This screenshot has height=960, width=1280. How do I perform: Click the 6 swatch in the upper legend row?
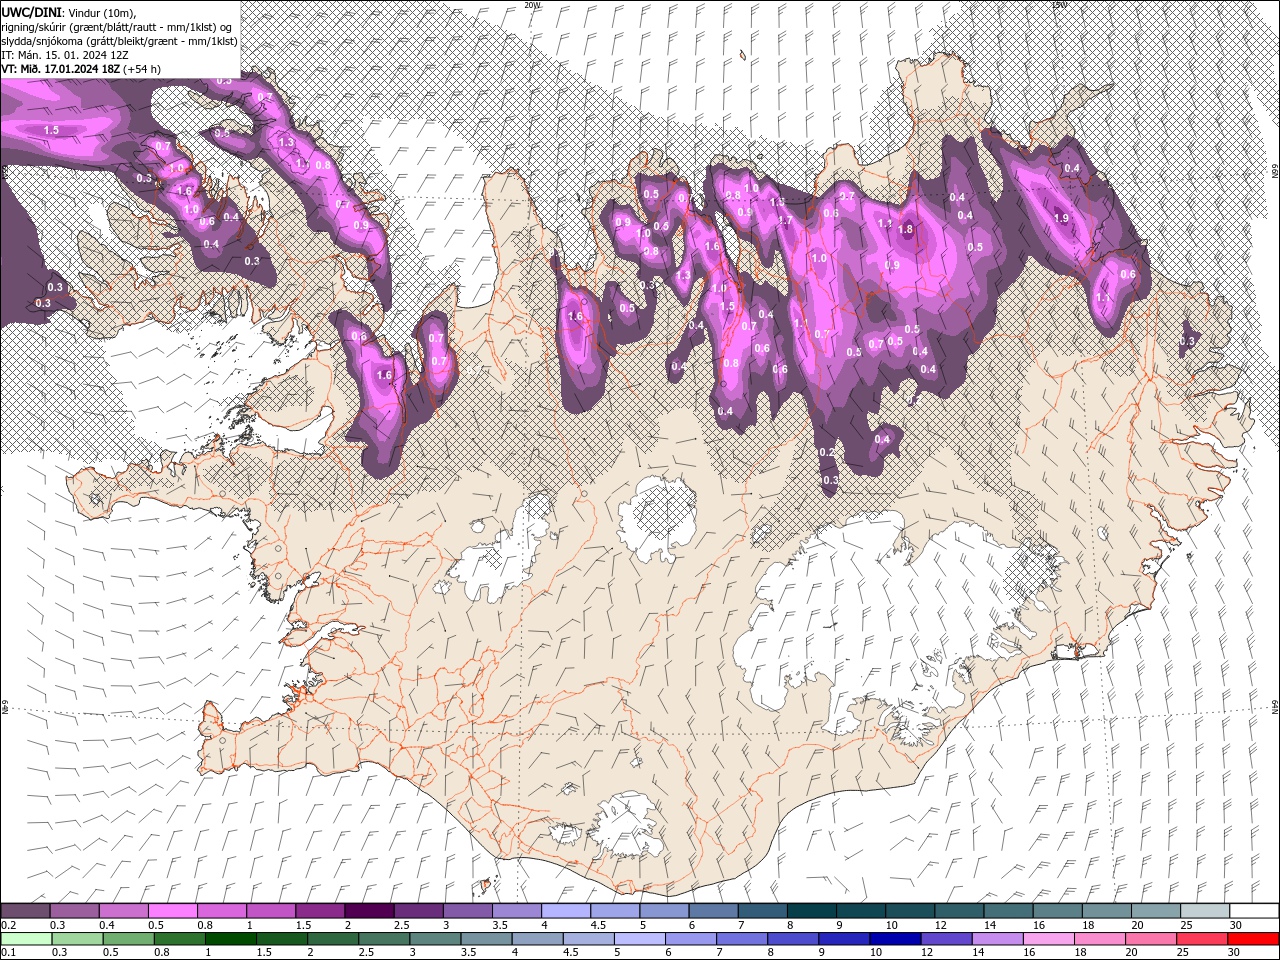713,911
